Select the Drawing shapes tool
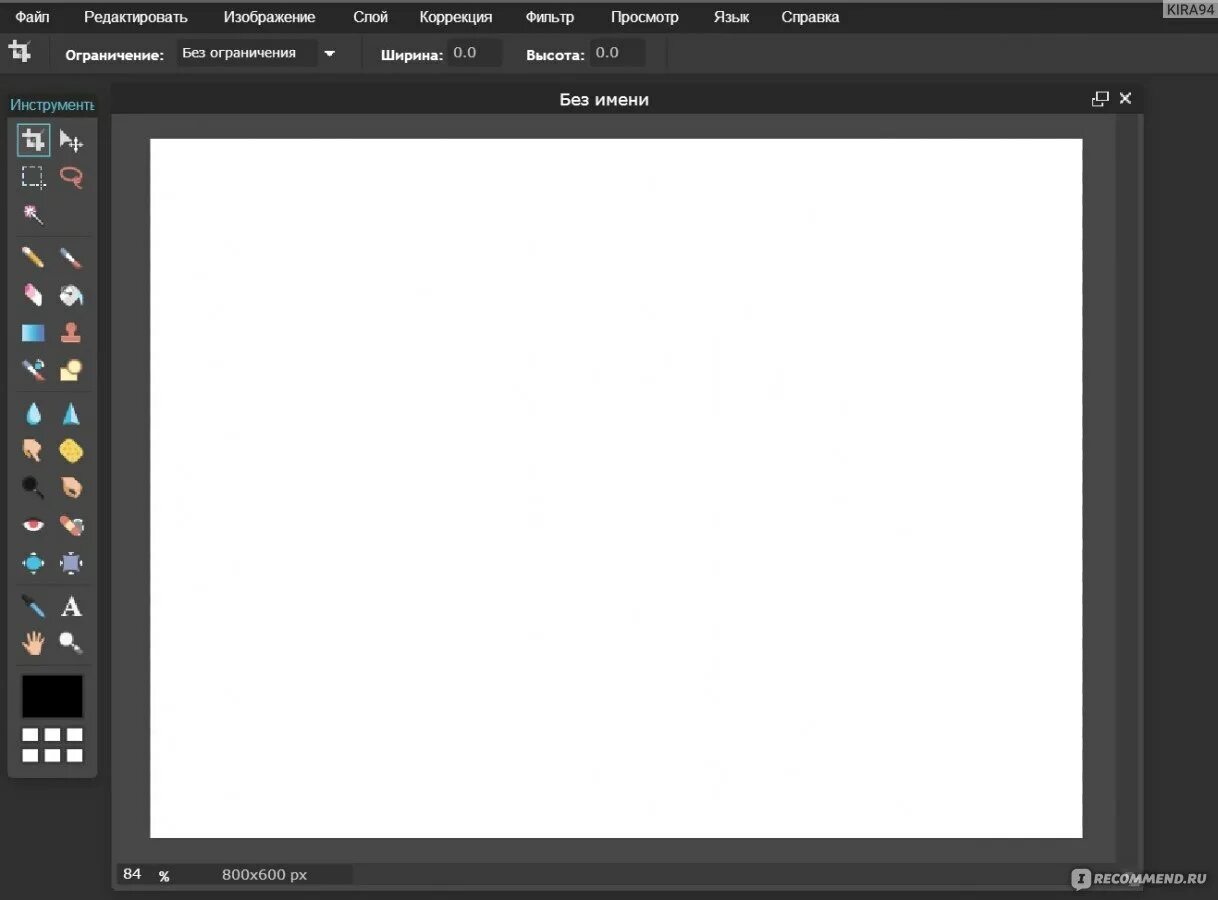 click(71, 370)
